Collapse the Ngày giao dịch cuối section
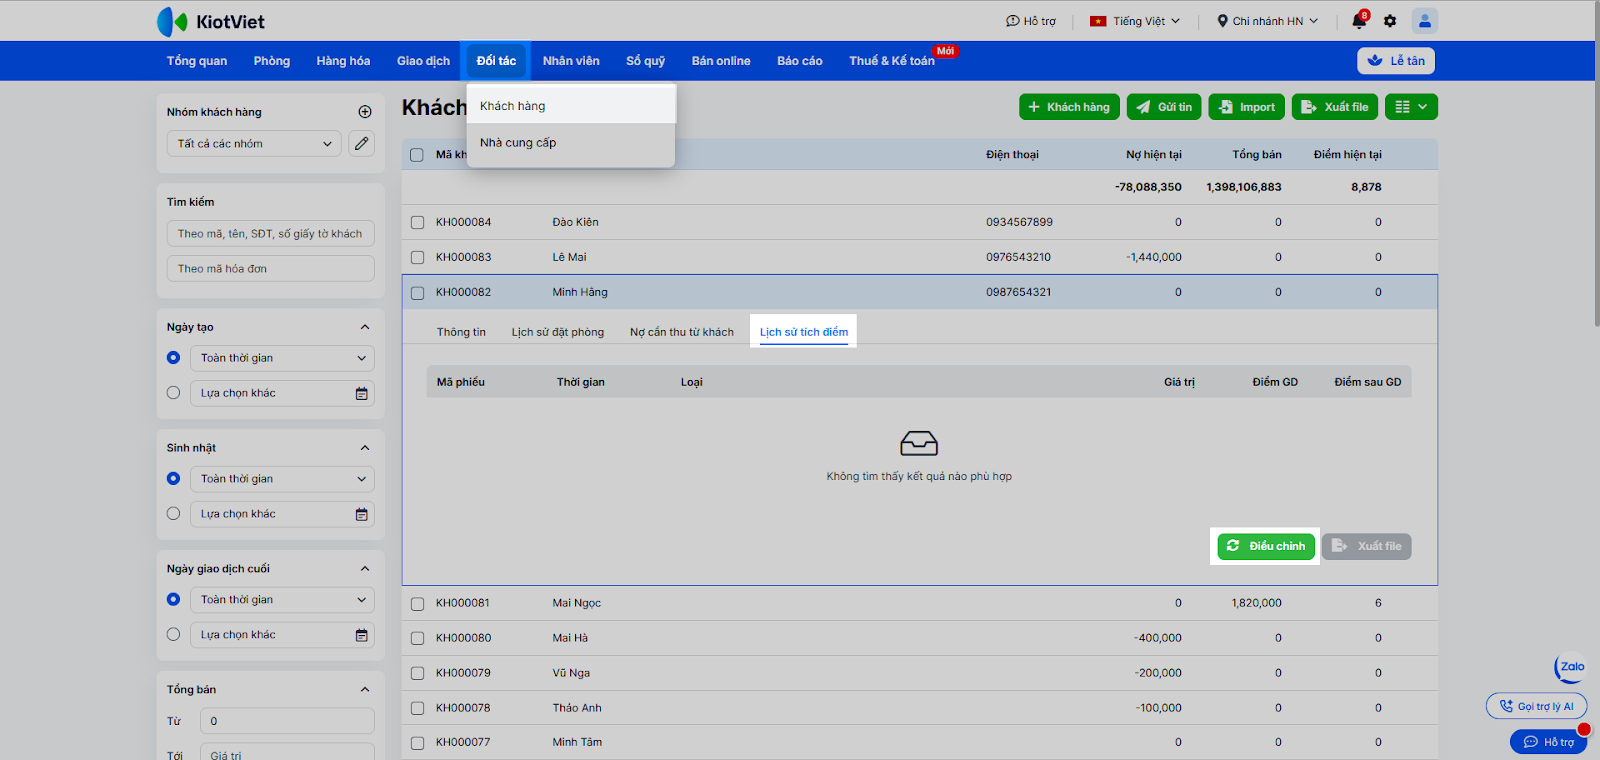Screen dimensions: 1600x760 pyautogui.click(x=365, y=569)
